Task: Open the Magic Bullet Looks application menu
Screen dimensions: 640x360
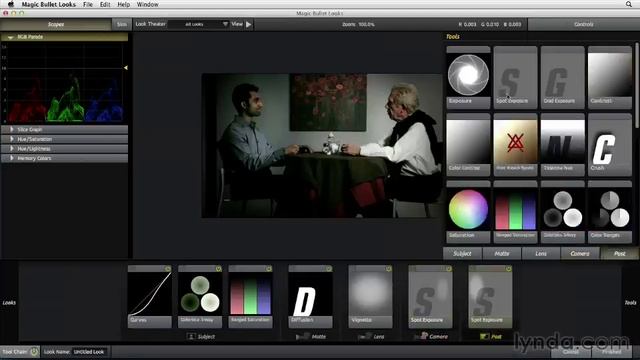Action: [x=49, y=4]
